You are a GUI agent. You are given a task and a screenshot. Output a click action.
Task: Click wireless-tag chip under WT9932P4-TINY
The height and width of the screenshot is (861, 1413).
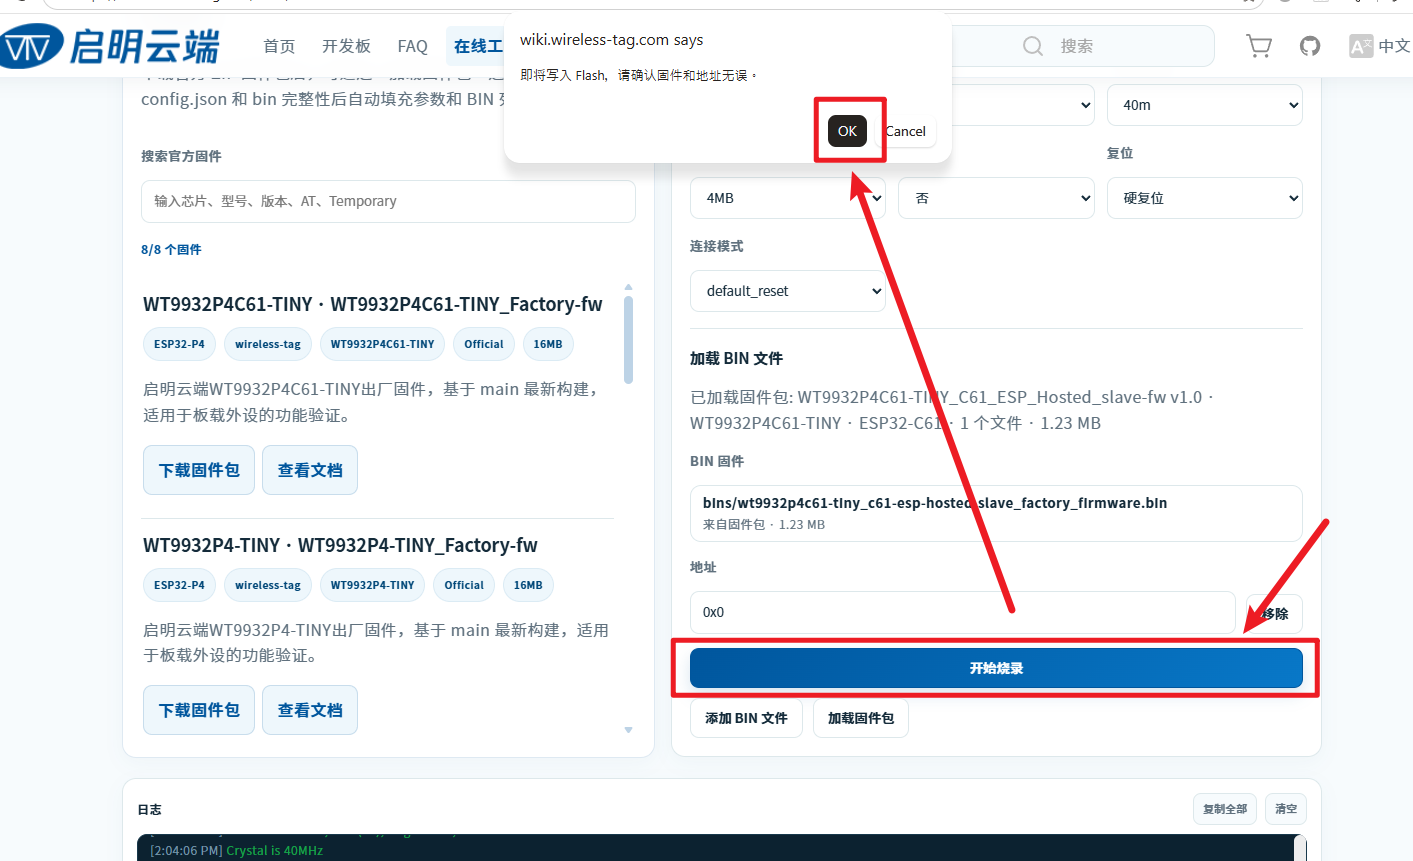coord(268,585)
